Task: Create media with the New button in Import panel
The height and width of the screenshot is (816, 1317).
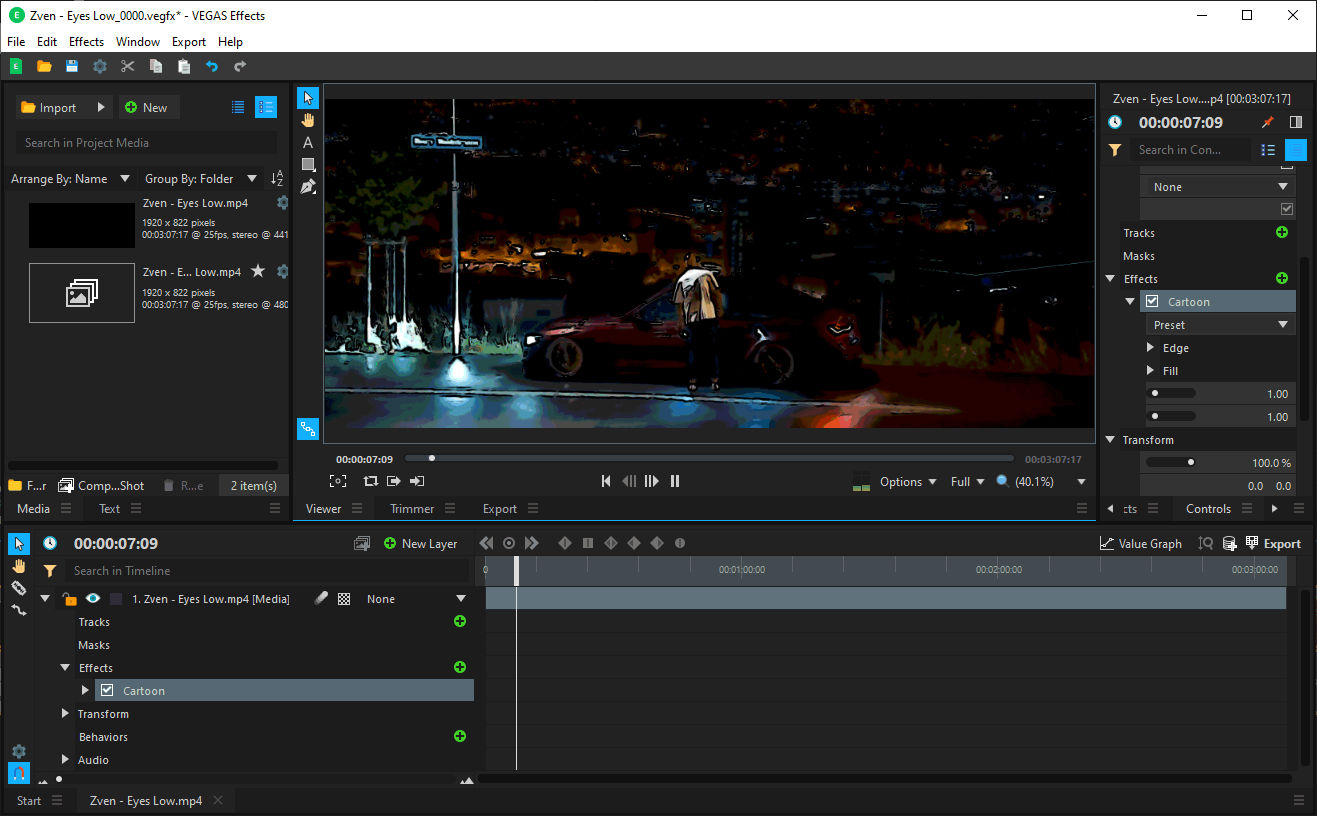Action: tap(148, 106)
